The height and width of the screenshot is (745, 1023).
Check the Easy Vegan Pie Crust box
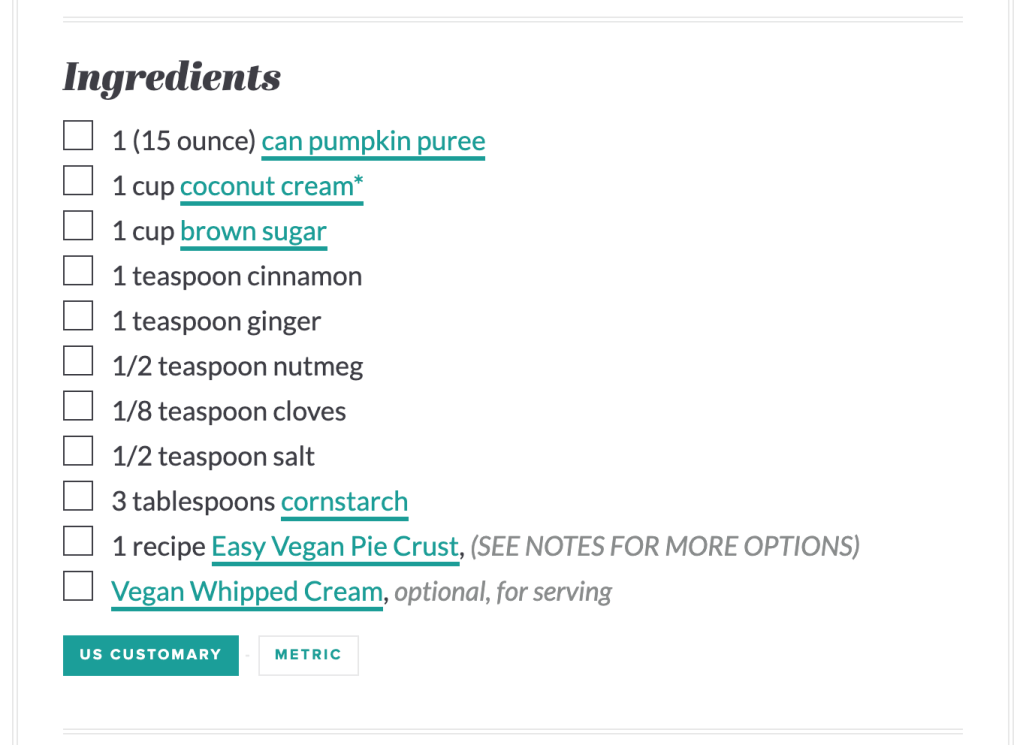tap(78, 541)
